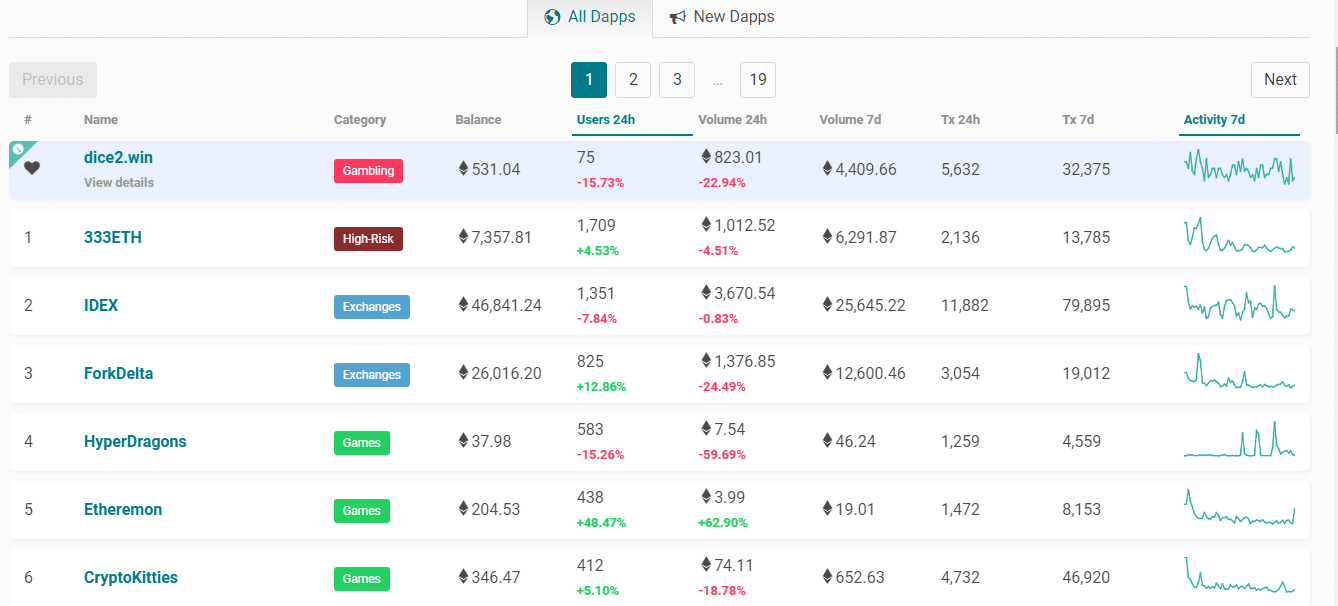Click the -15.73% users change on dice2.win

tap(601, 183)
